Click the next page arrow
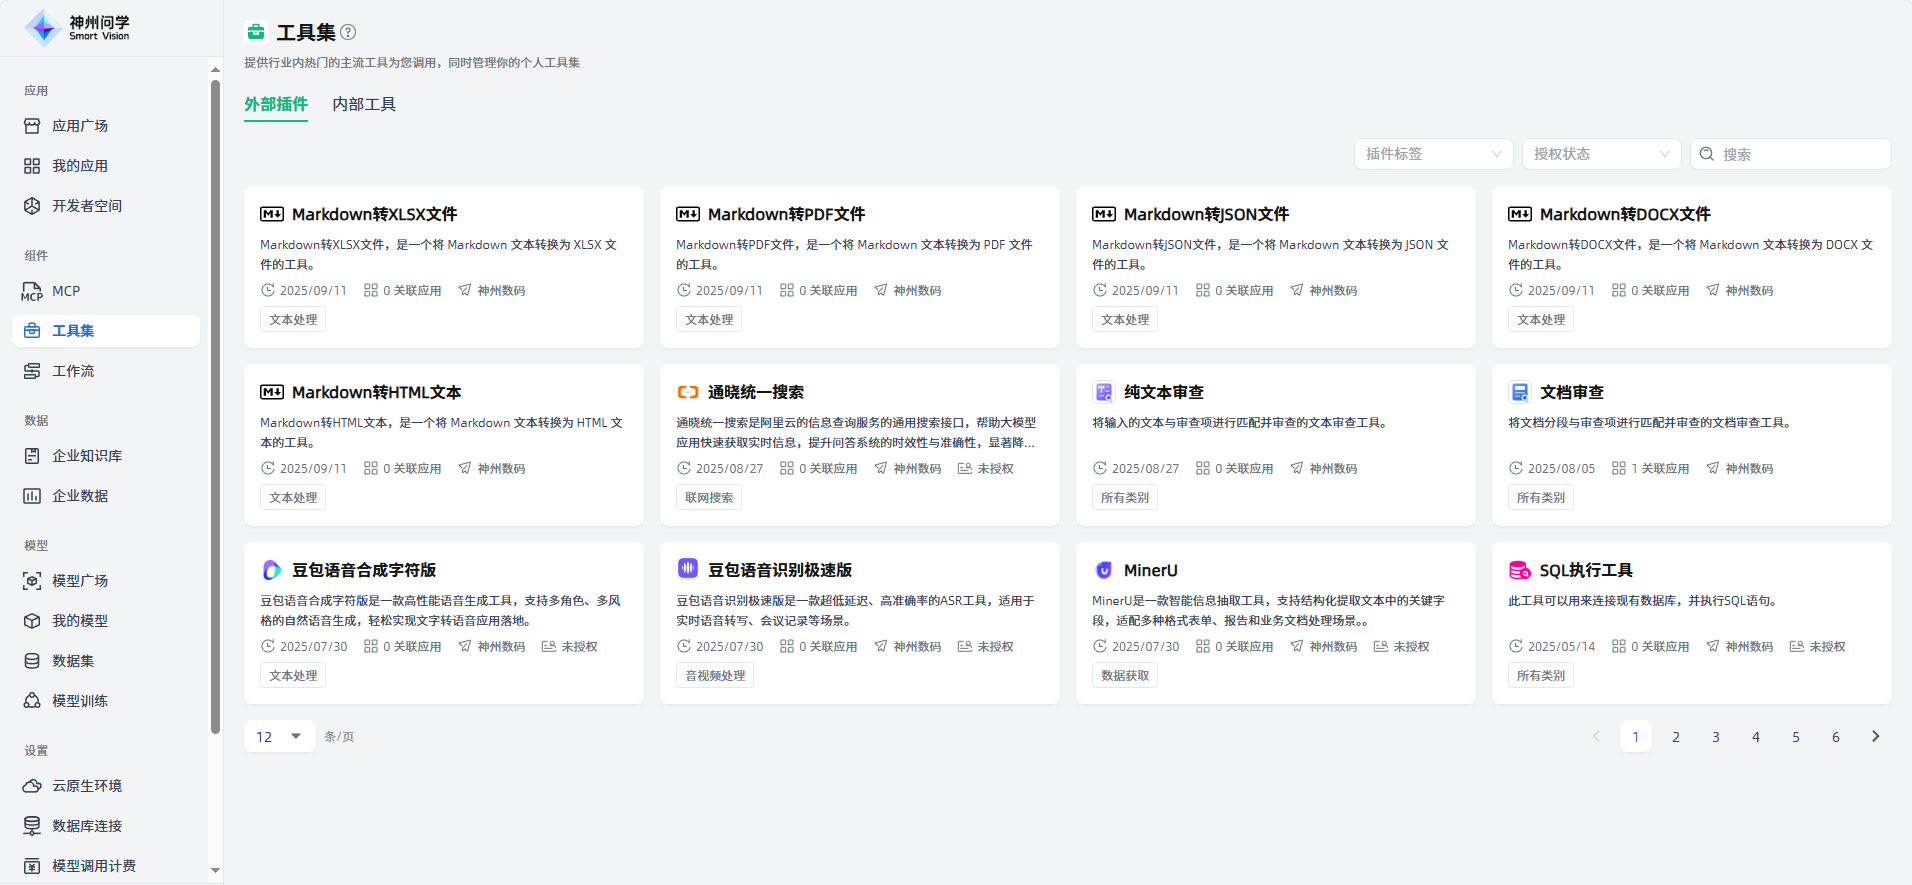This screenshot has height=885, width=1912. coord(1875,736)
